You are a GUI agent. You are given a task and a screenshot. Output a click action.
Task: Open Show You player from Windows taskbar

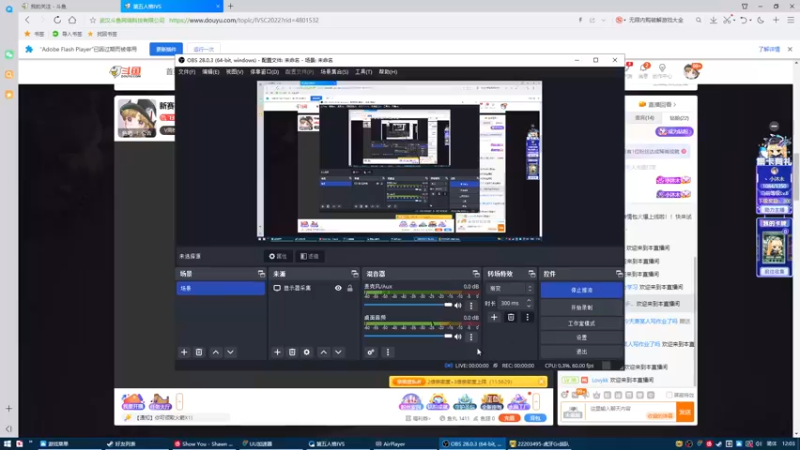(203, 444)
